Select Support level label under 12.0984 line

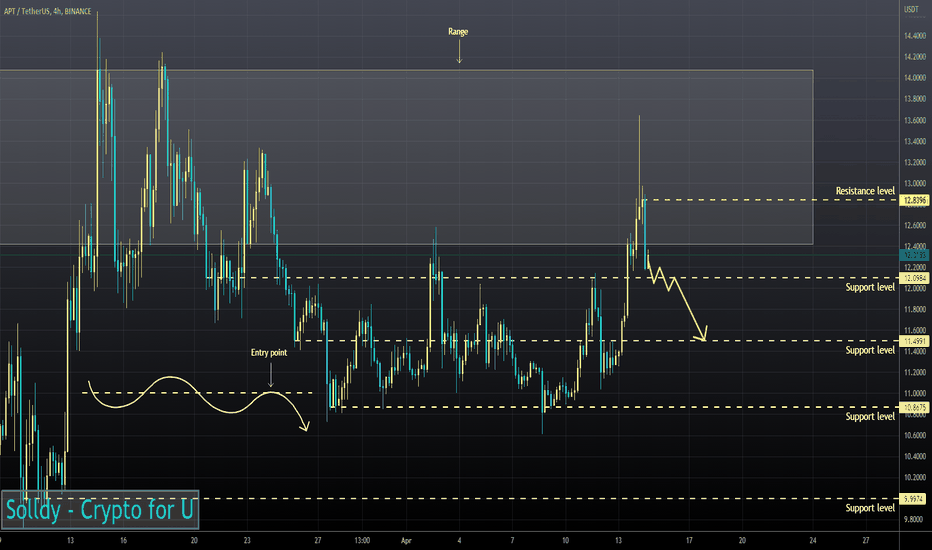[870, 287]
